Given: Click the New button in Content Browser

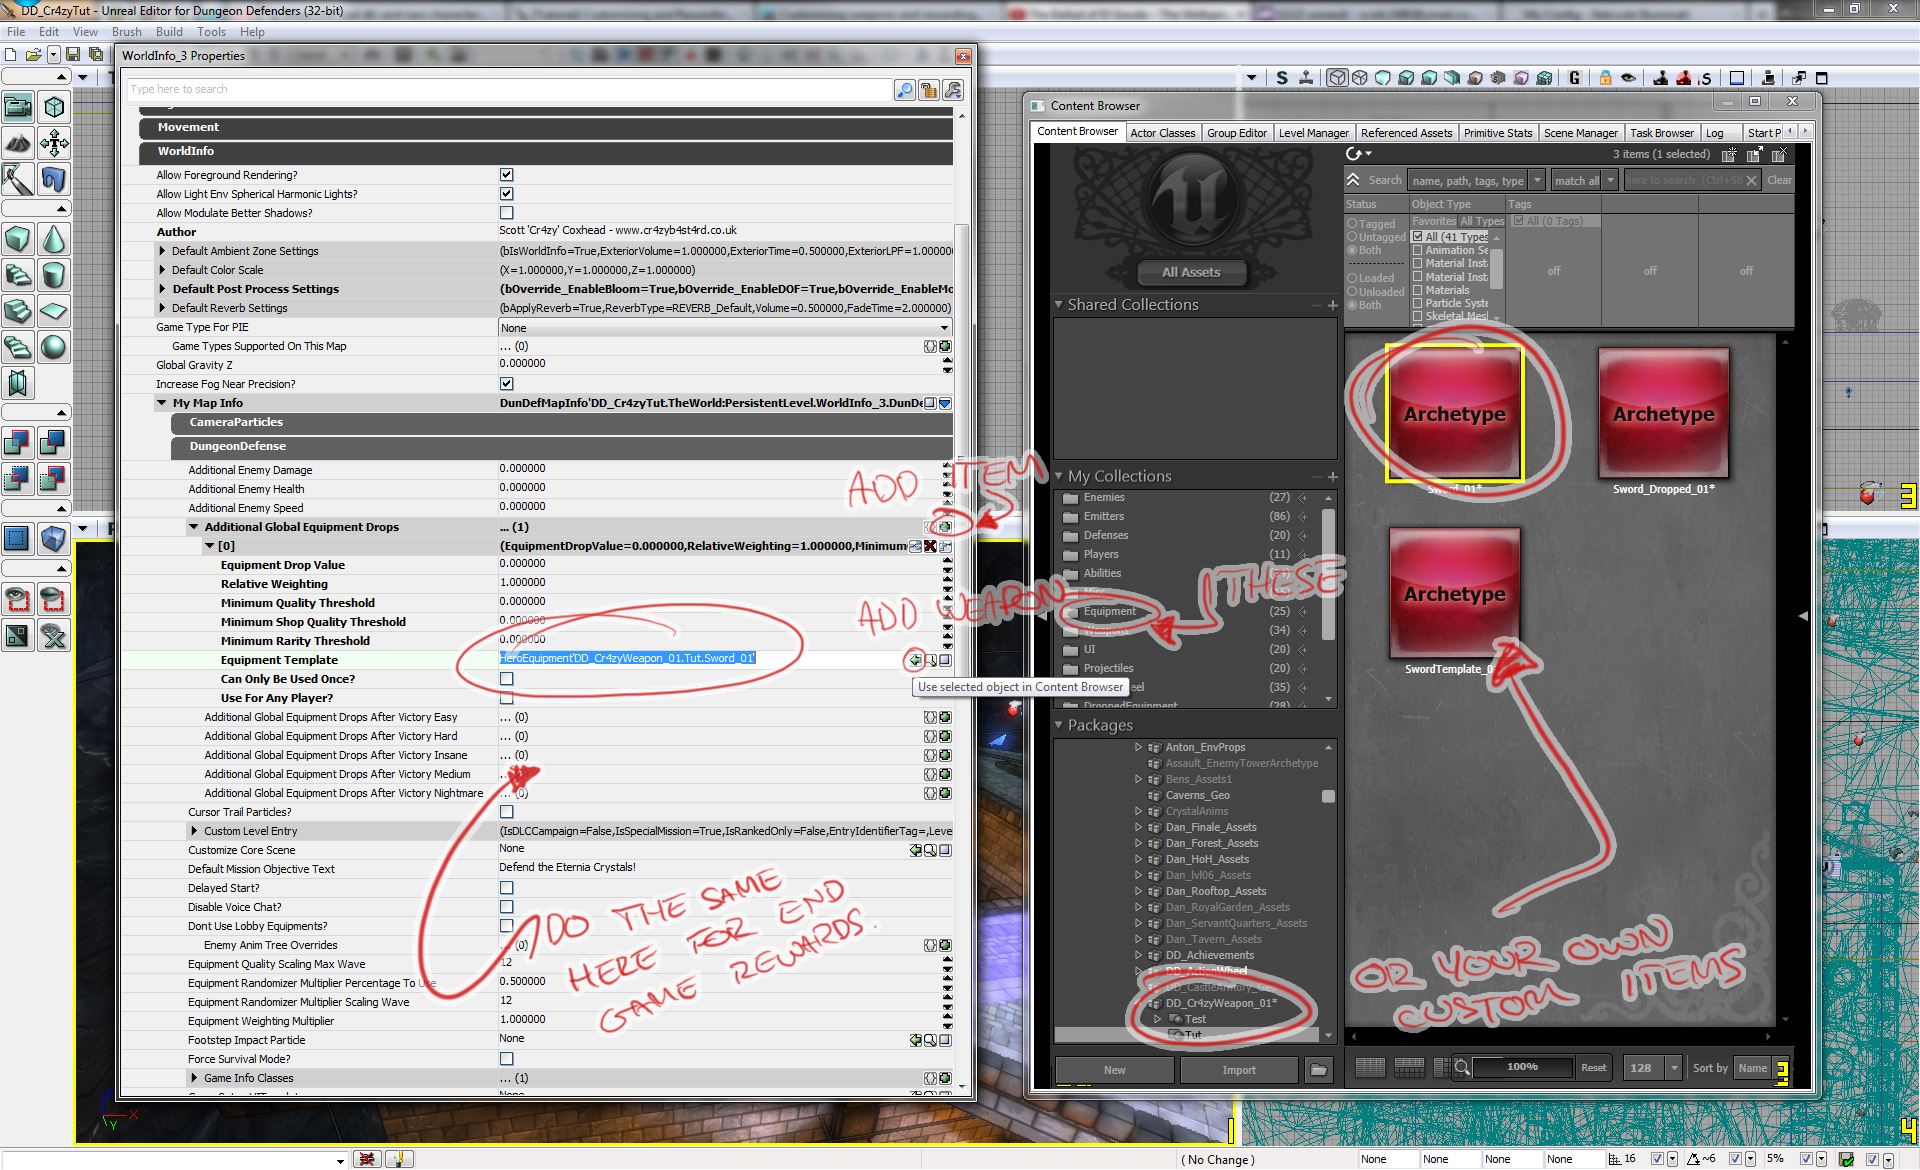Looking at the screenshot, I should (x=1114, y=1070).
